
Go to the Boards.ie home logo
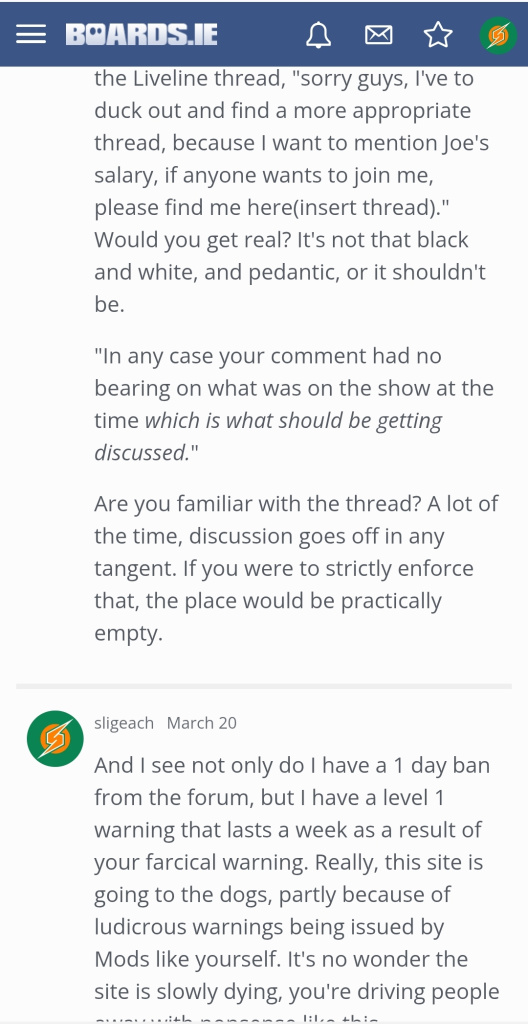141,35
